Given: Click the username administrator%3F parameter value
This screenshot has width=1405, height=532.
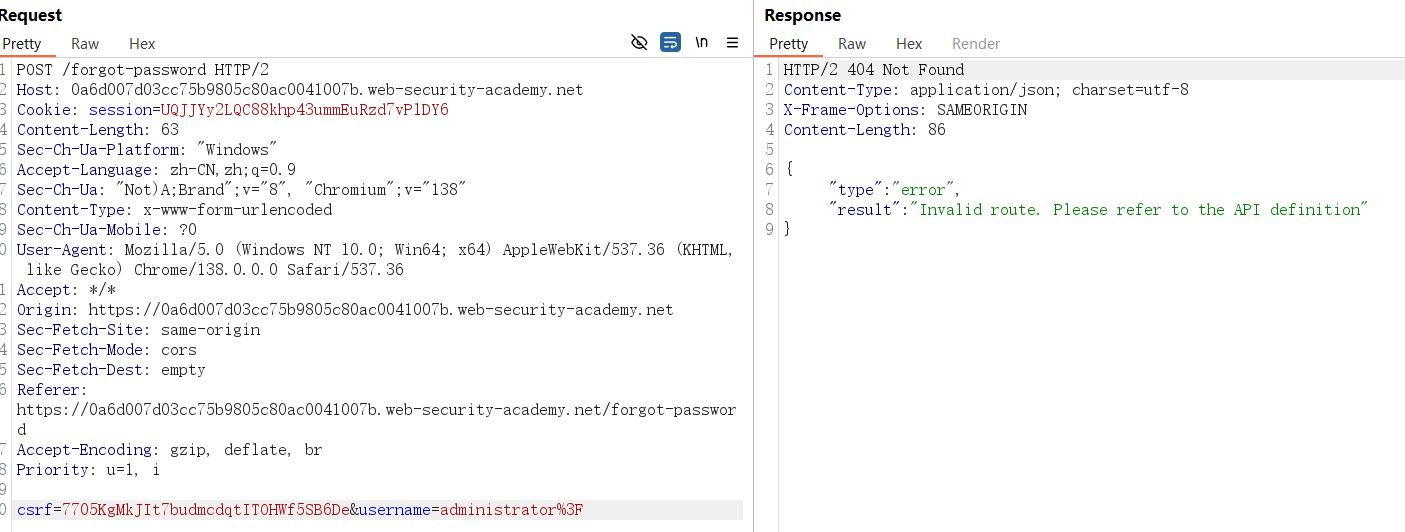Looking at the screenshot, I should (x=512, y=510).
